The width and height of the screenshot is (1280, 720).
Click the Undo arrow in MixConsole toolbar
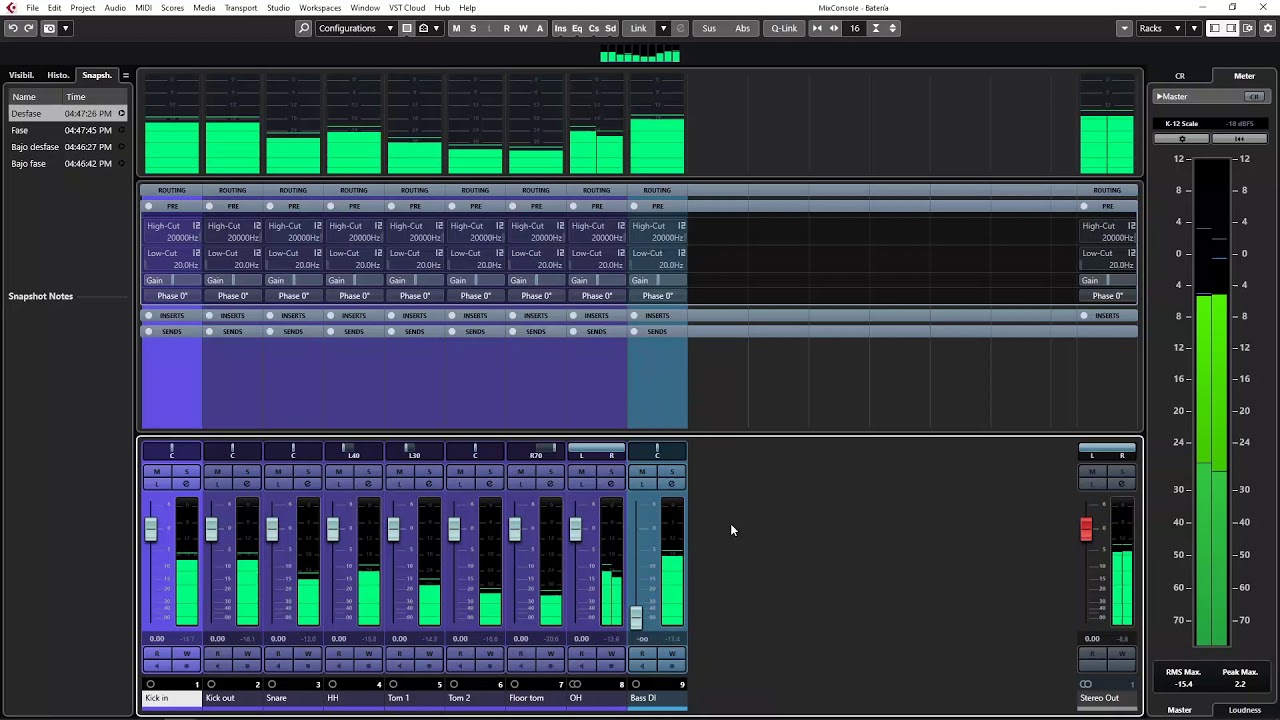click(x=12, y=28)
